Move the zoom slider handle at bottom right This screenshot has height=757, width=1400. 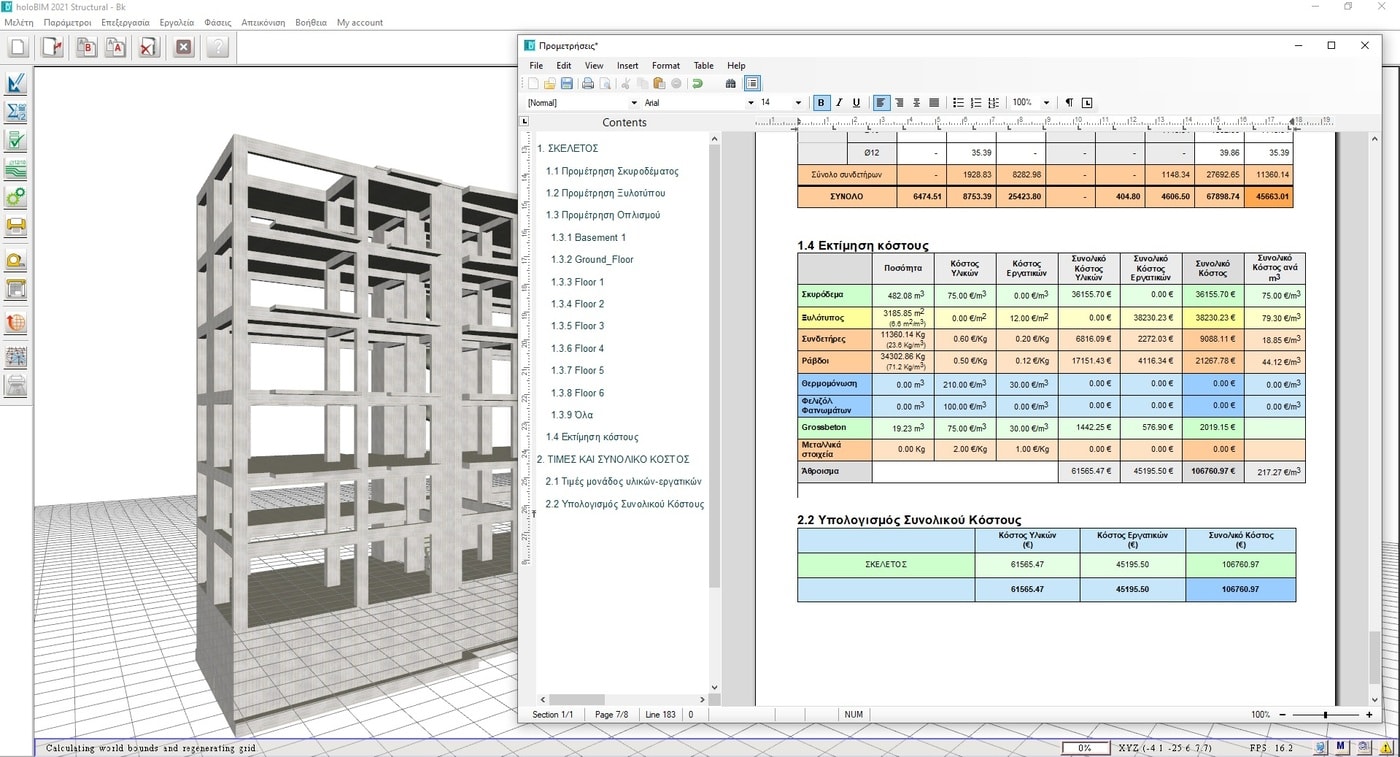click(x=1326, y=715)
